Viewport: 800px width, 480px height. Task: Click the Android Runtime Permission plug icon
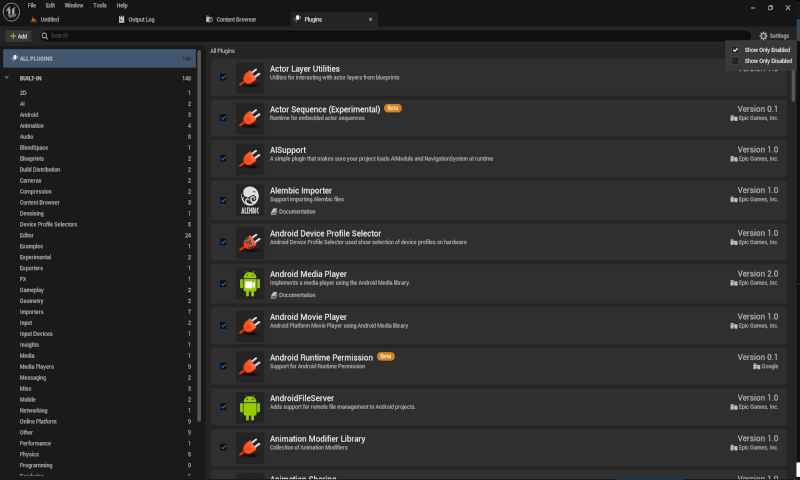click(250, 366)
